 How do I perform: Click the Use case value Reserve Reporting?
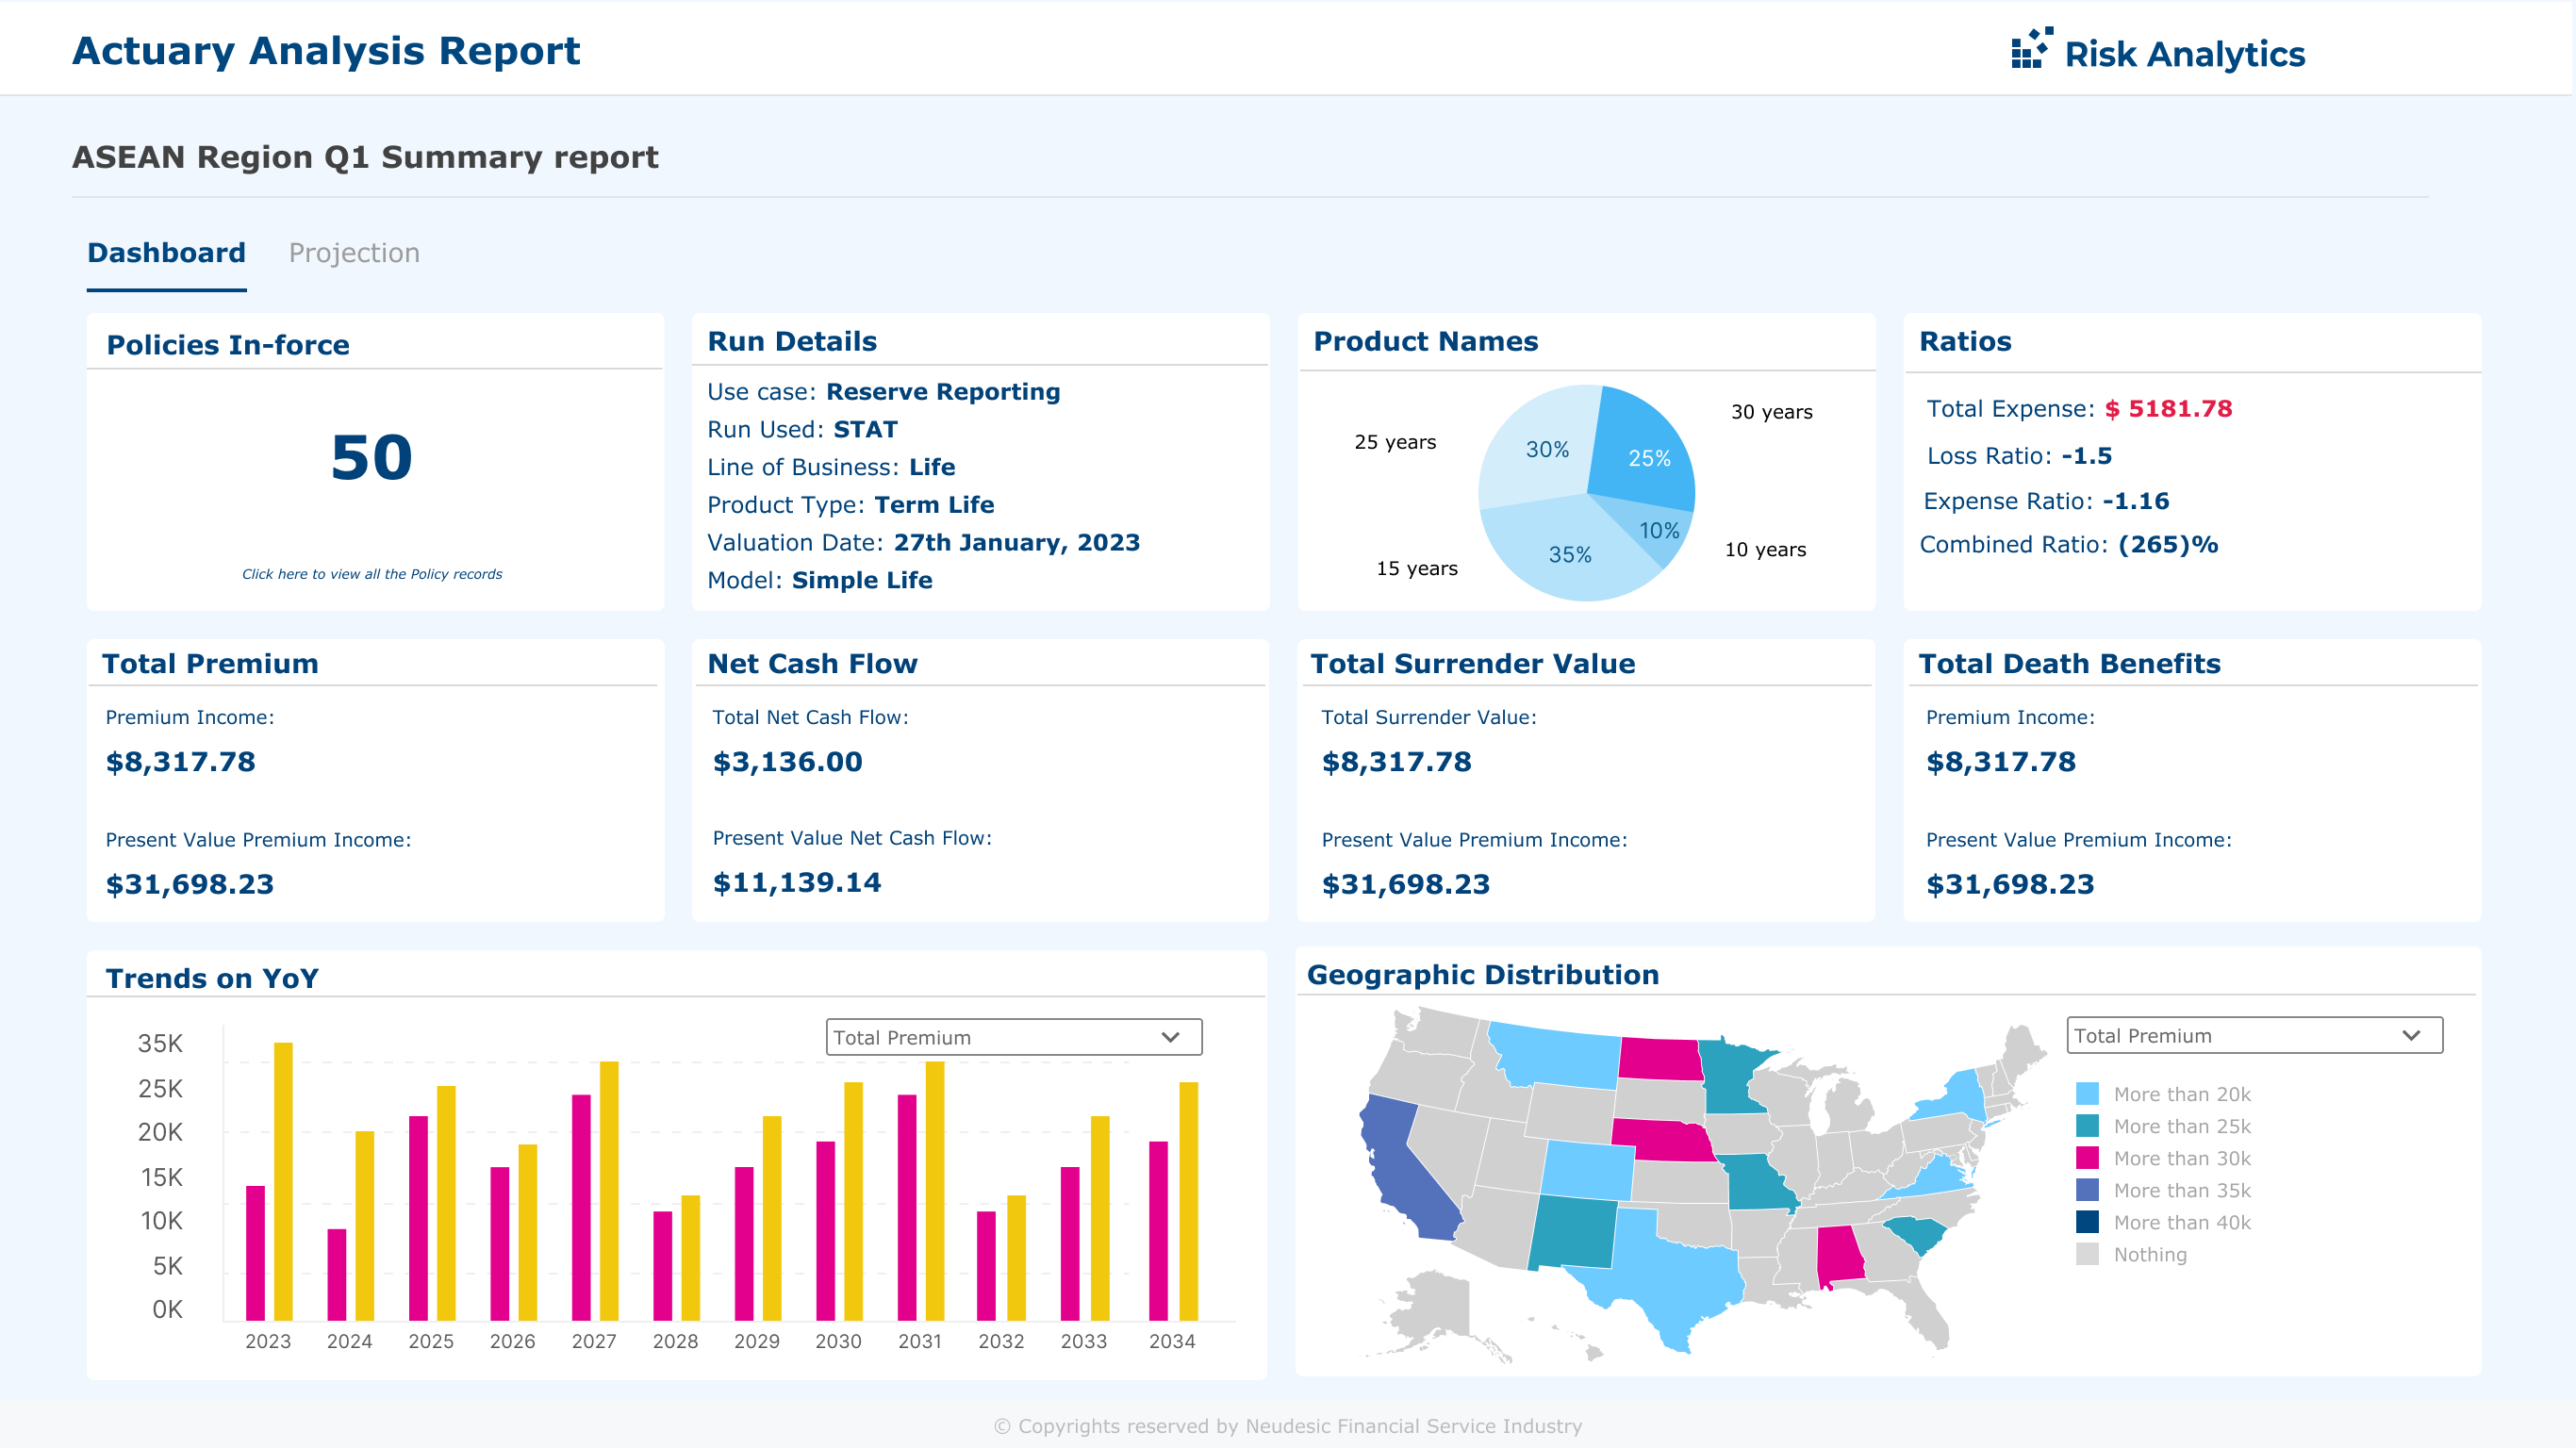tap(943, 392)
